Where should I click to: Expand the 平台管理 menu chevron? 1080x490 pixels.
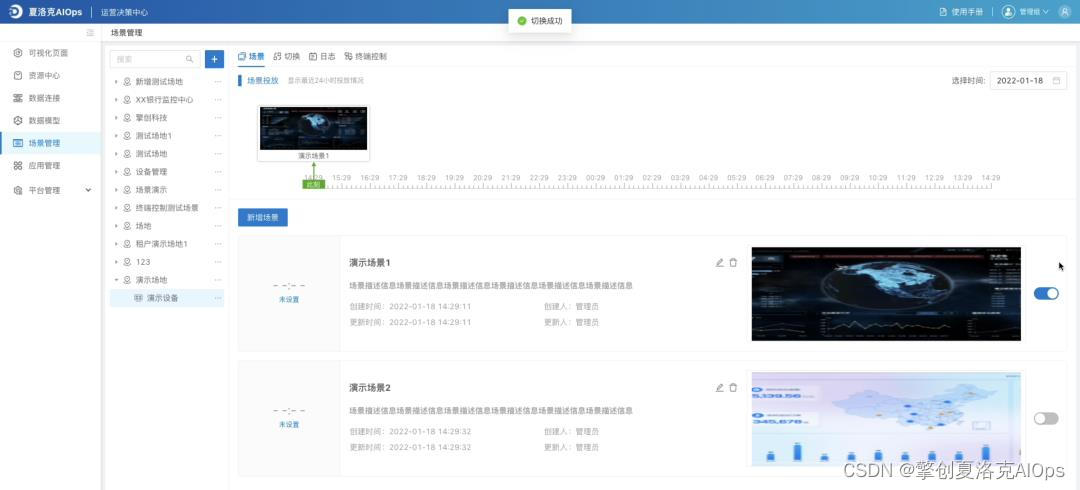point(88,190)
